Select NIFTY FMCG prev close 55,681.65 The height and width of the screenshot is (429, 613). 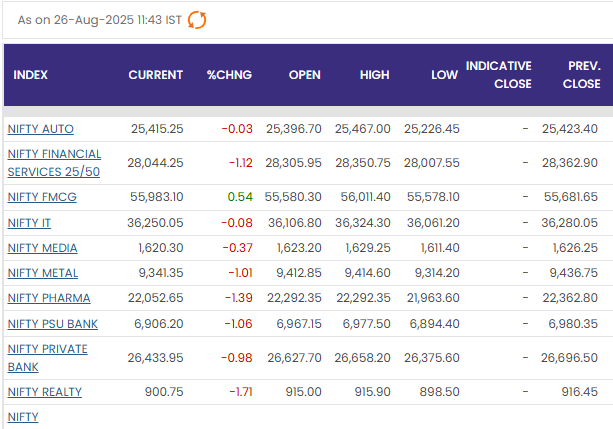(571, 197)
